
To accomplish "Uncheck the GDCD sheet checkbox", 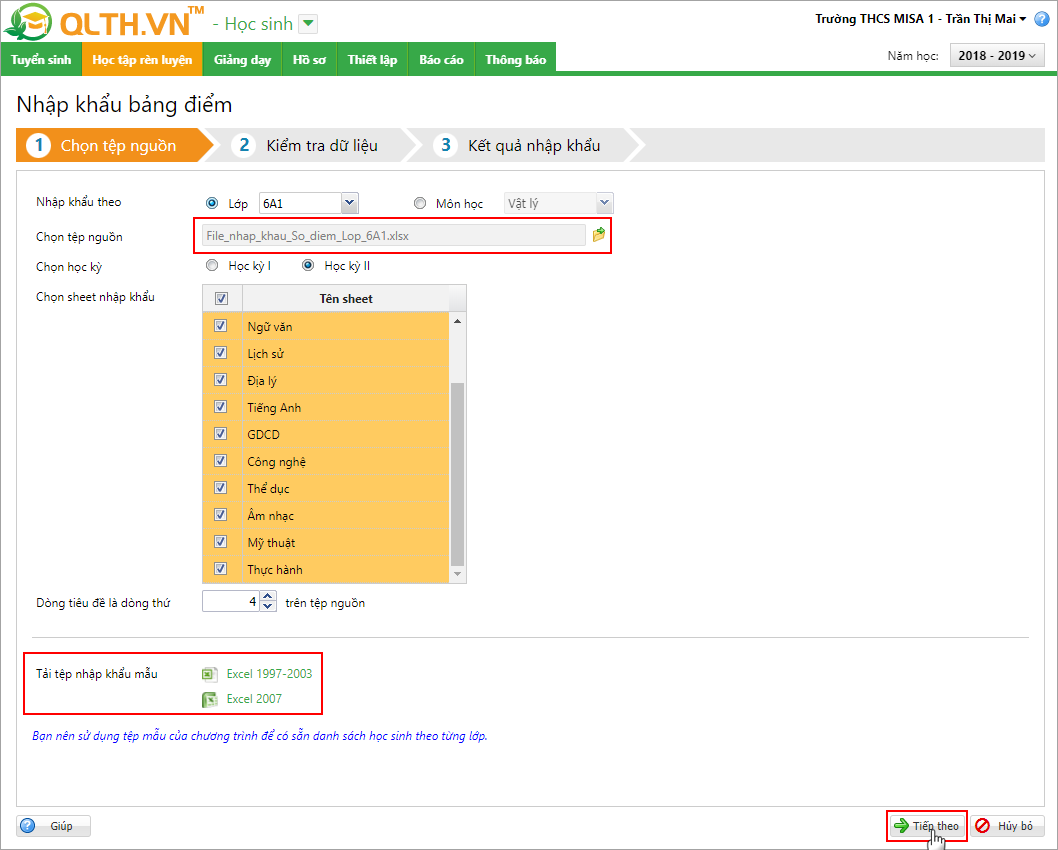I will (221, 434).
